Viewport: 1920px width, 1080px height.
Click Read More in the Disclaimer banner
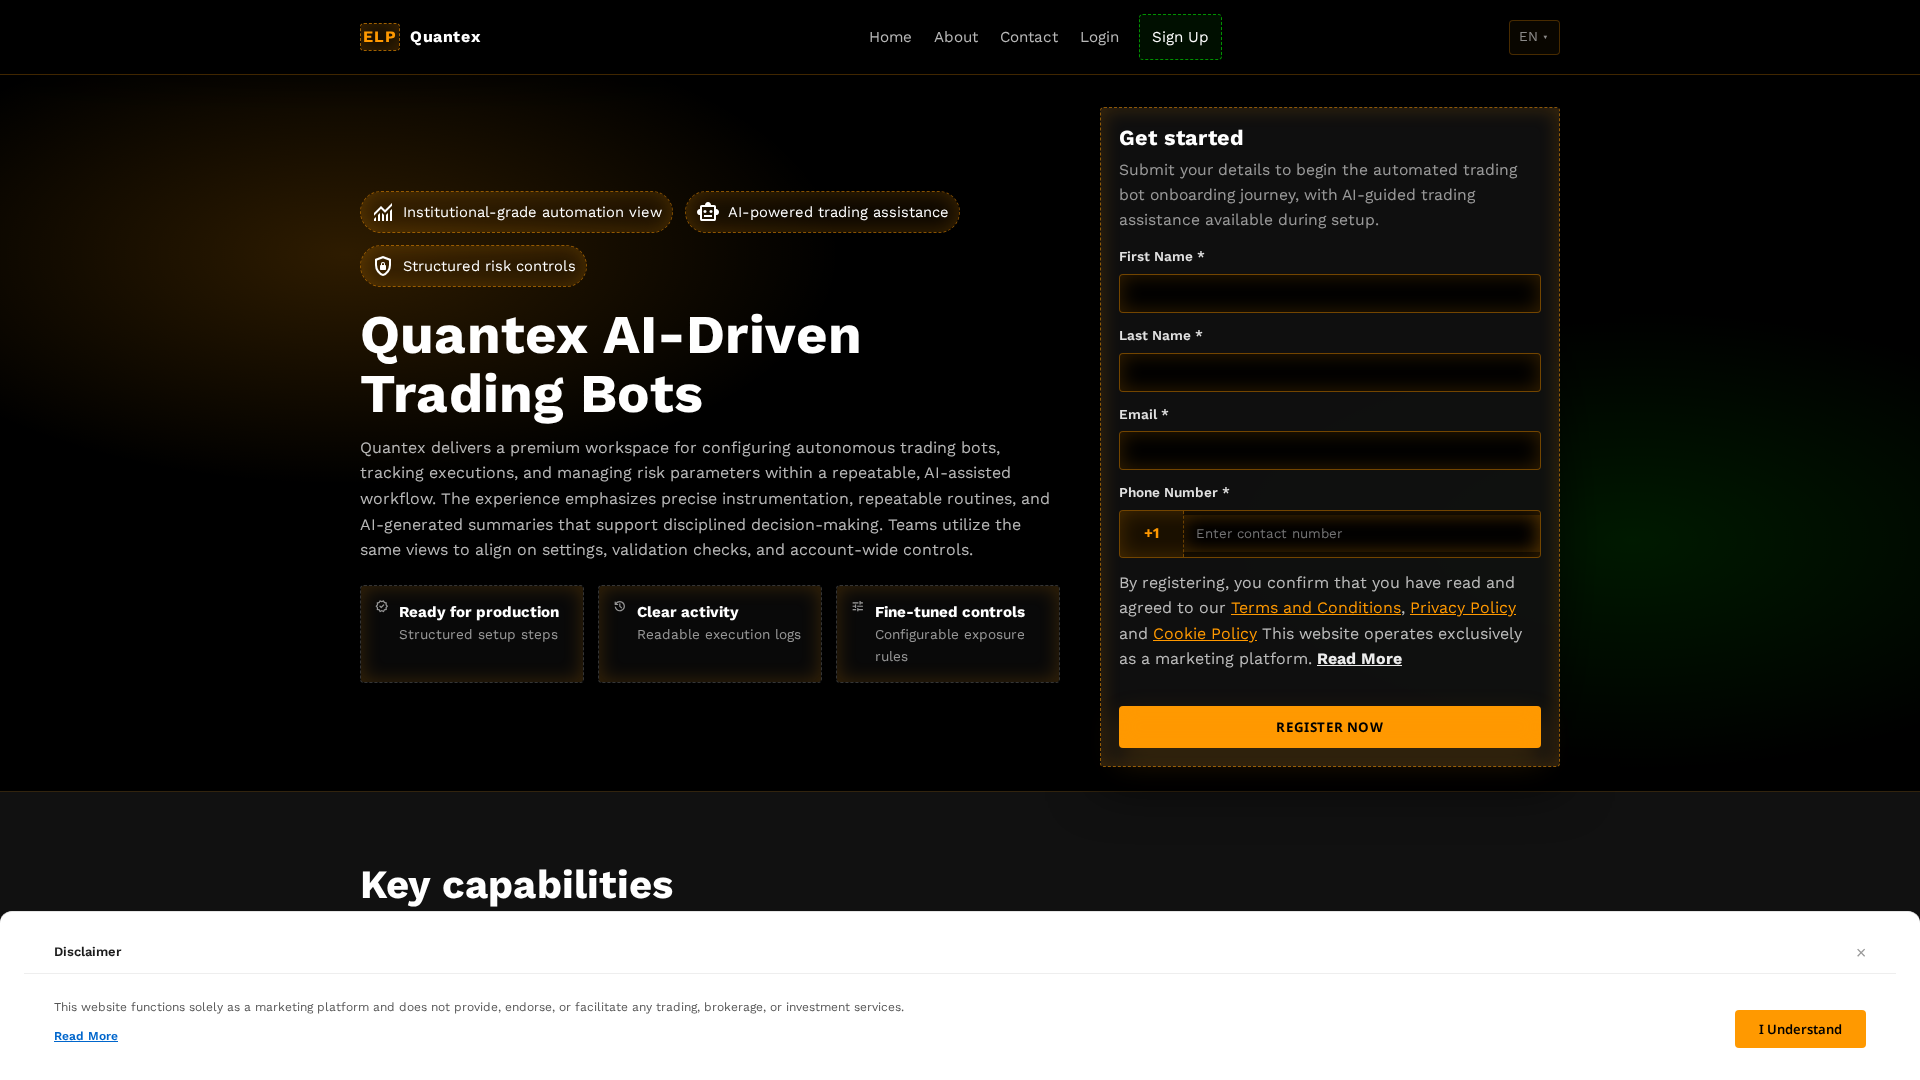(86, 1036)
